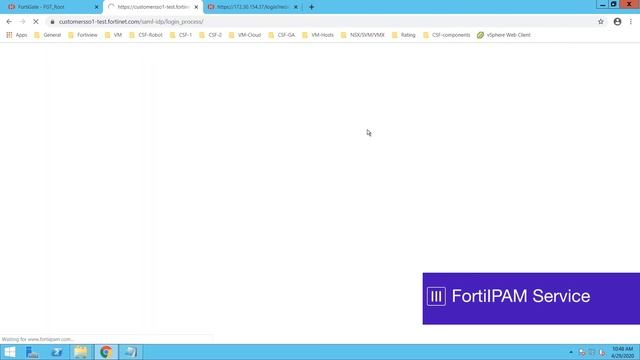Screen dimensions: 640x360
Task: Stop the page from loading
Action: (36, 22)
